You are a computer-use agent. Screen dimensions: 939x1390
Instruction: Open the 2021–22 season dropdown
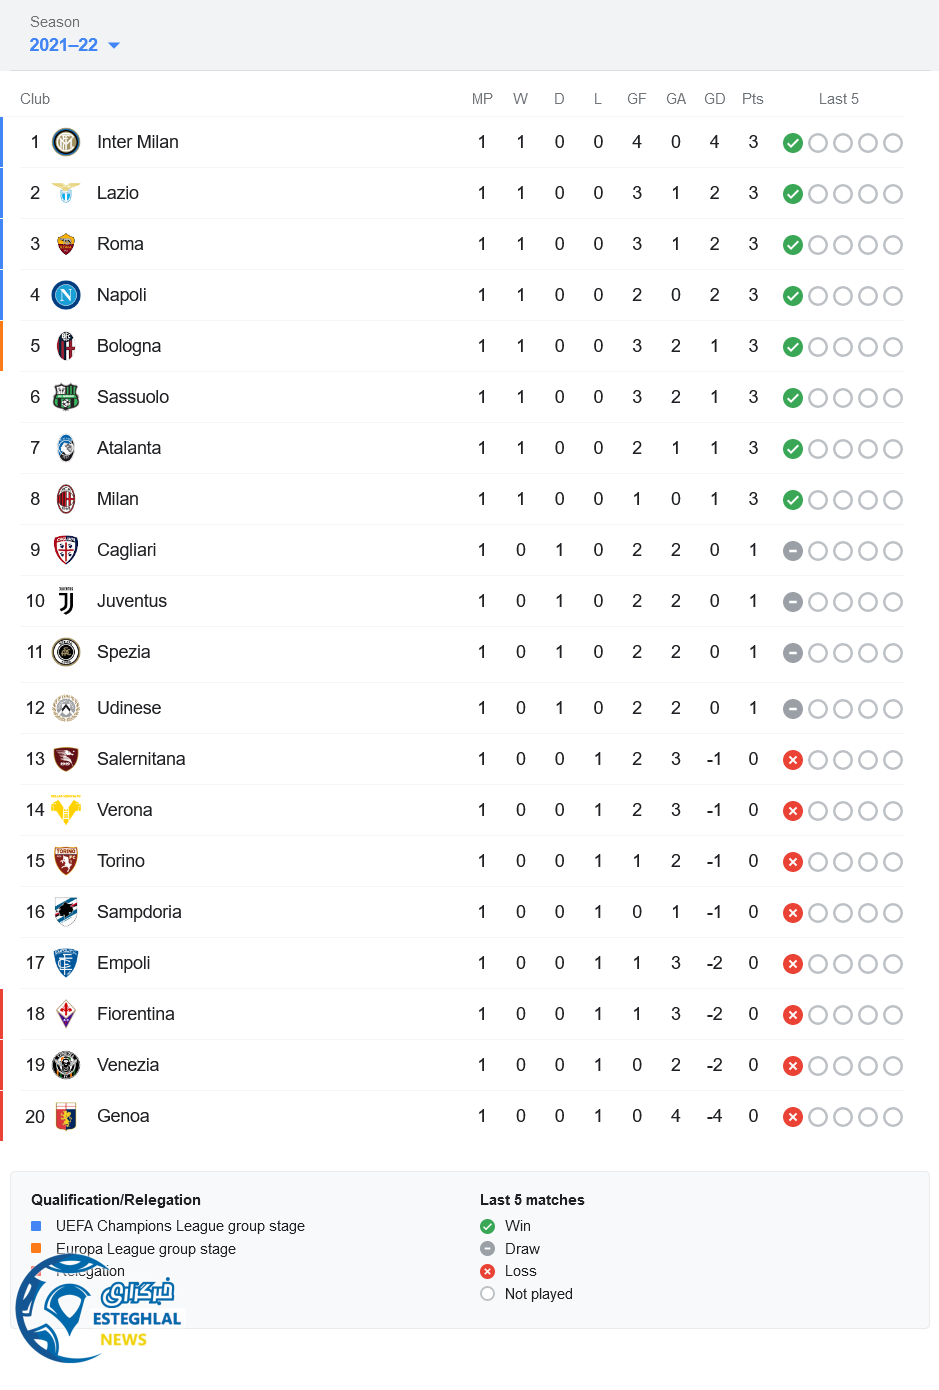pos(74,45)
